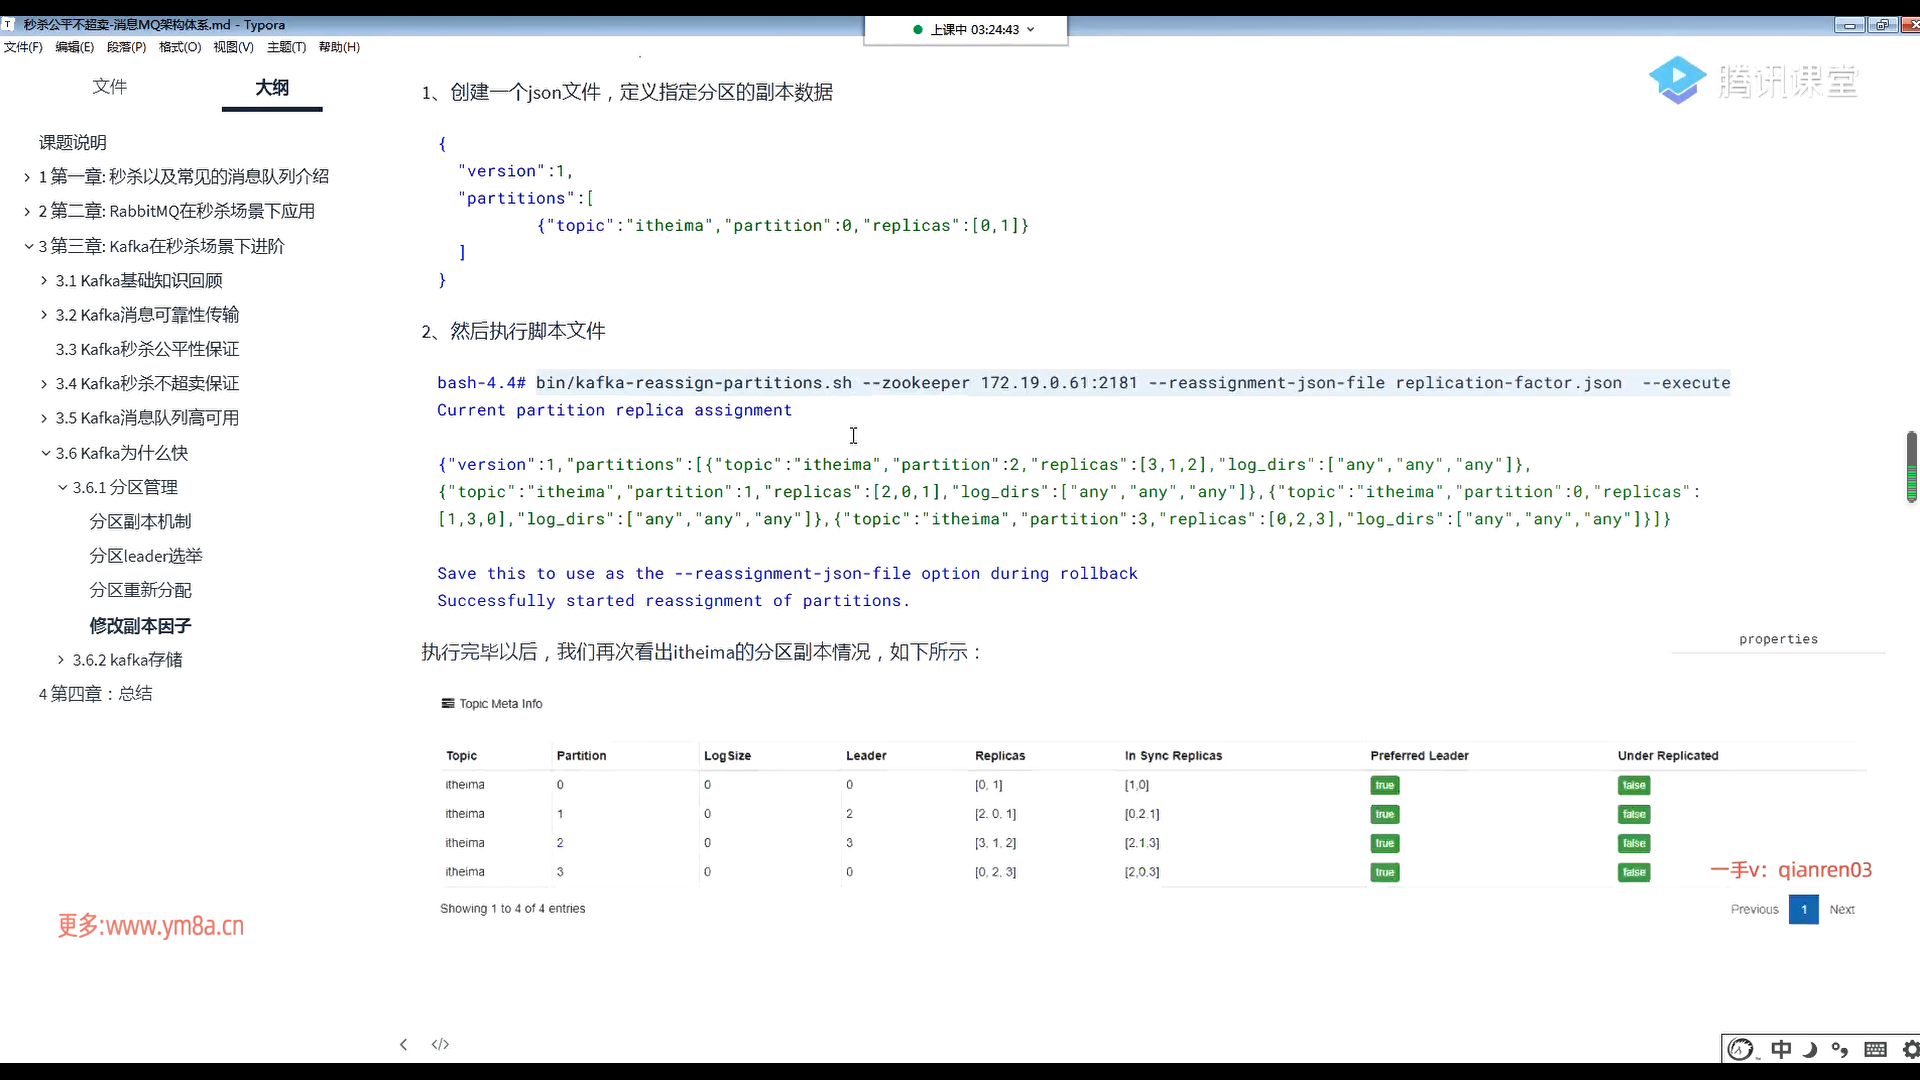Switch IME Chinese/English mode icon
The height and width of the screenshot is (1080, 1920).
[x=1781, y=1049]
